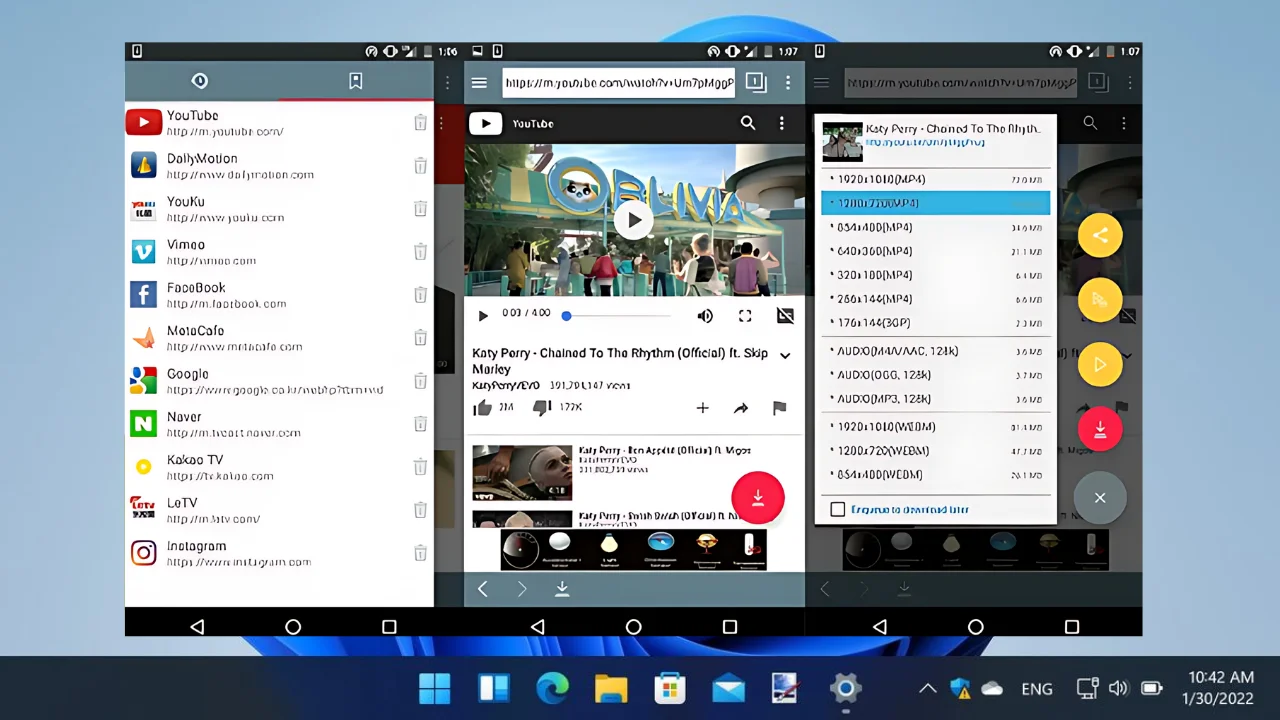
Task: Tap the red download floating button in browser
Action: 758,497
